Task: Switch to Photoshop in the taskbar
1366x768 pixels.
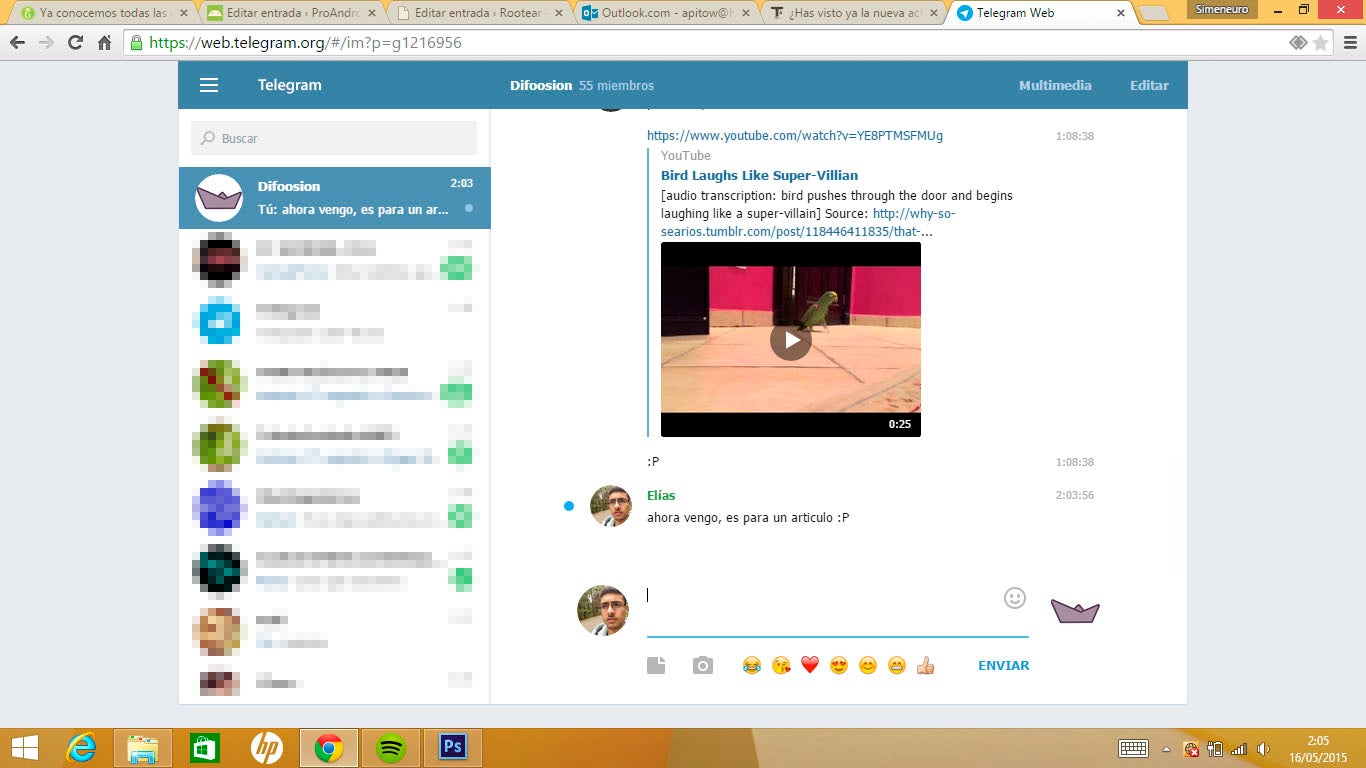Action: point(453,748)
